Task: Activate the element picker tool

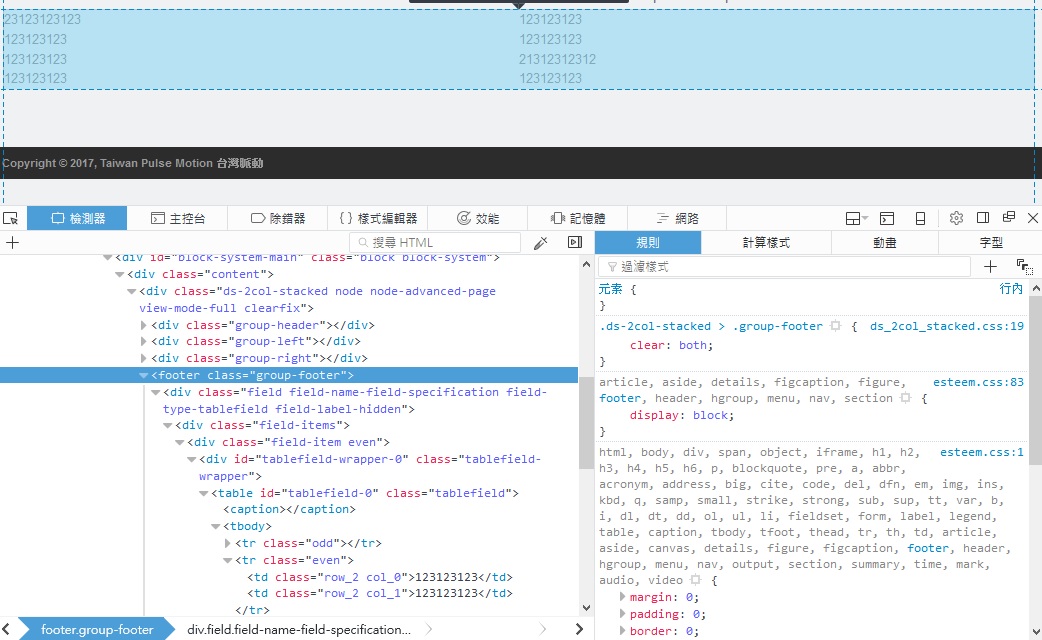Action: tap(11, 218)
